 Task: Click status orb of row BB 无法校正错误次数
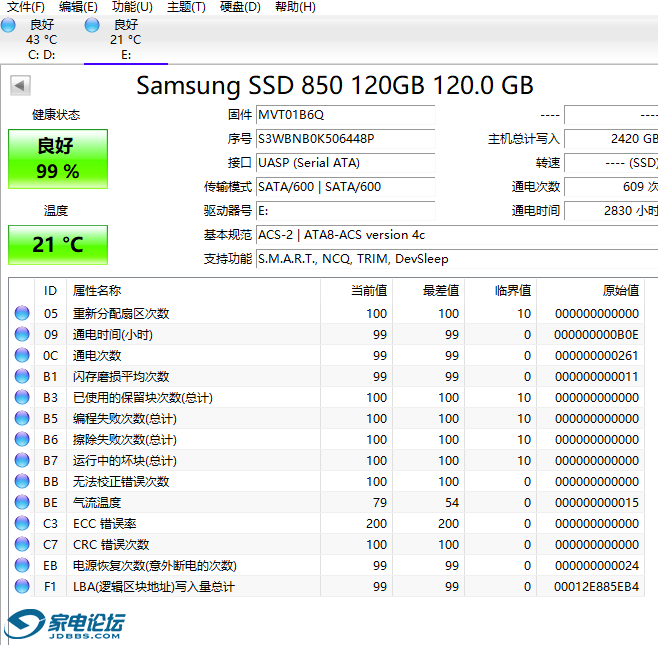pos(22,481)
